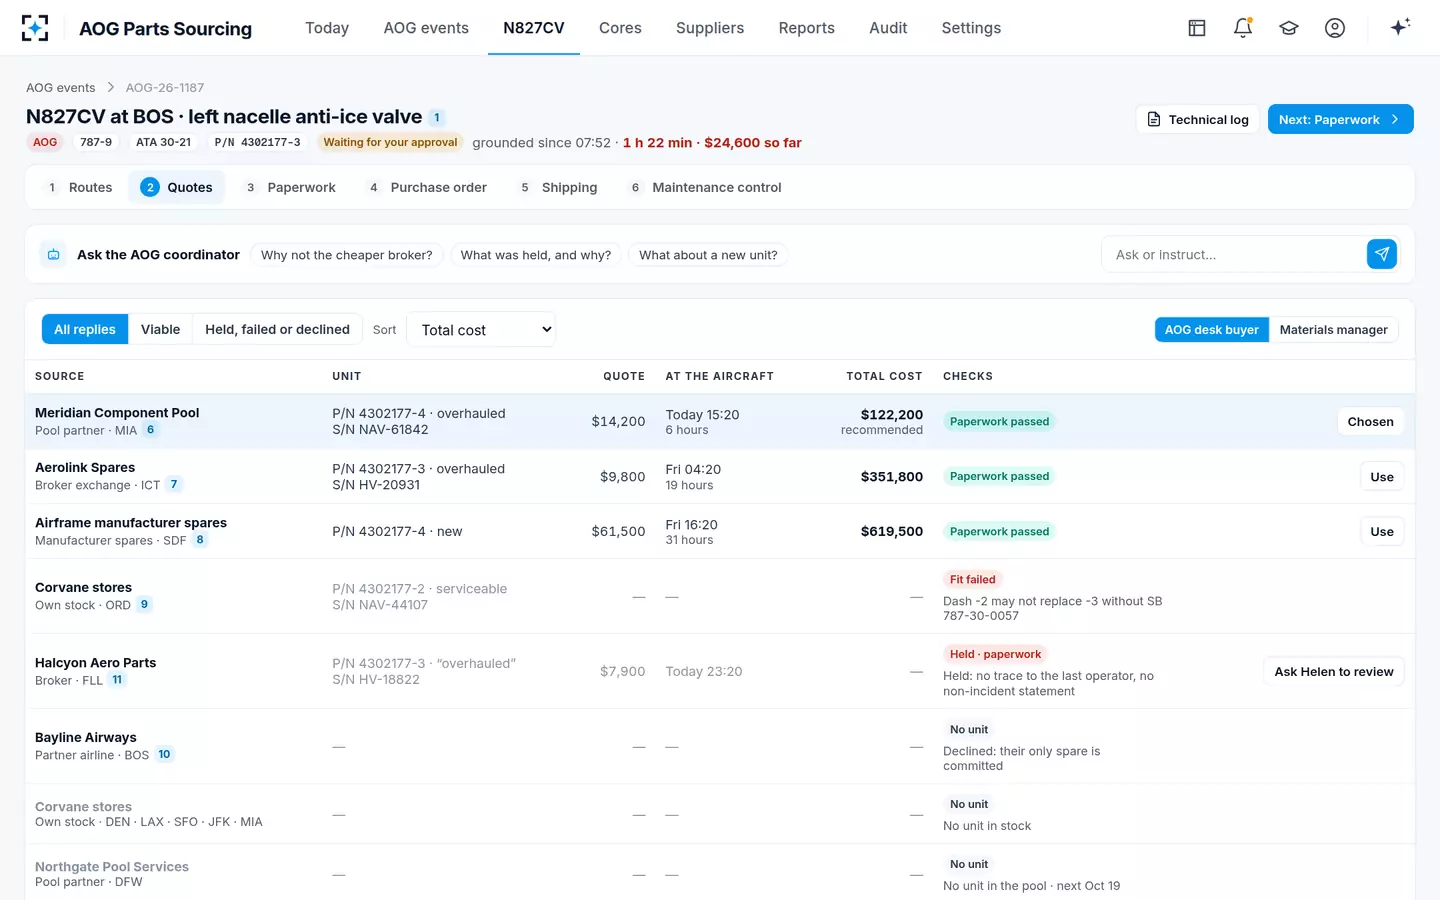
Task: Open the layout panel icon
Action: click(x=1197, y=28)
